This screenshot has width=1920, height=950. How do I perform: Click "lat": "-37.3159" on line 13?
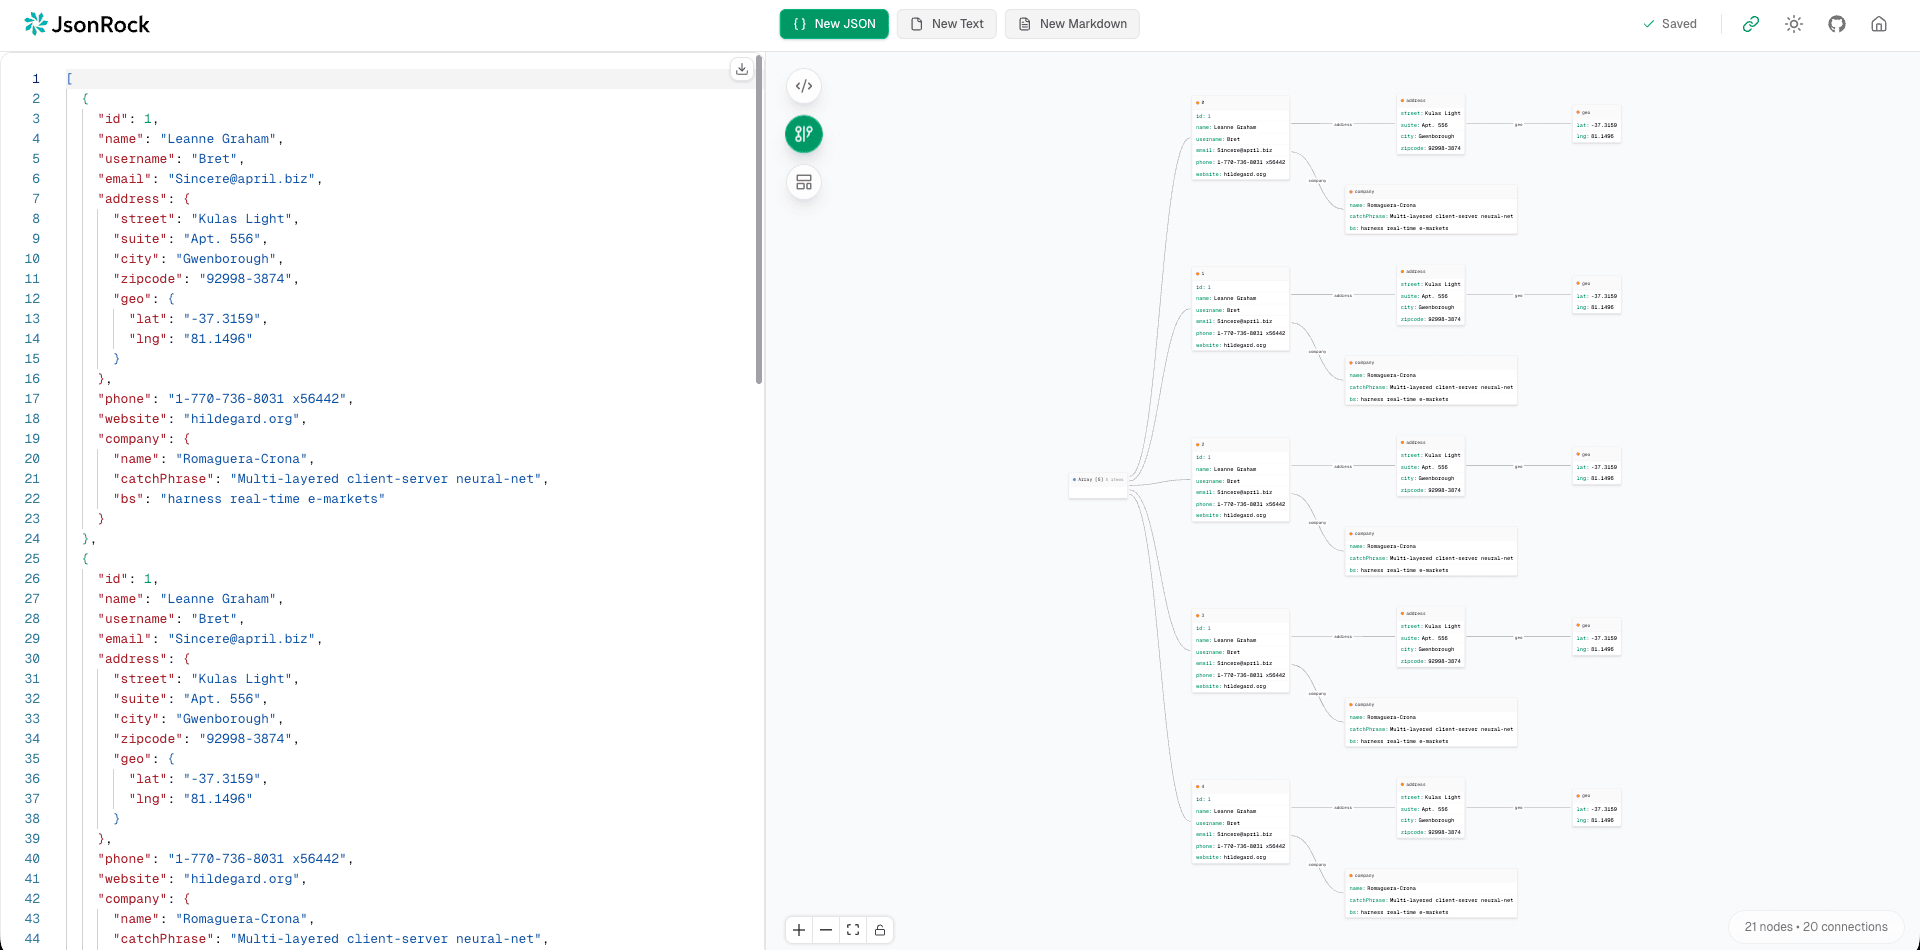(x=198, y=319)
